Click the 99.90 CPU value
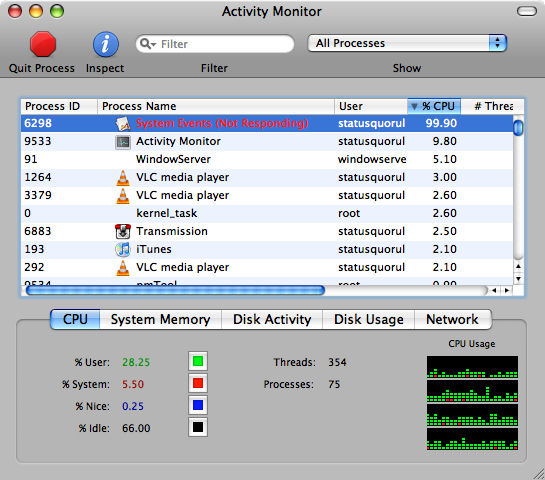 click(441, 123)
